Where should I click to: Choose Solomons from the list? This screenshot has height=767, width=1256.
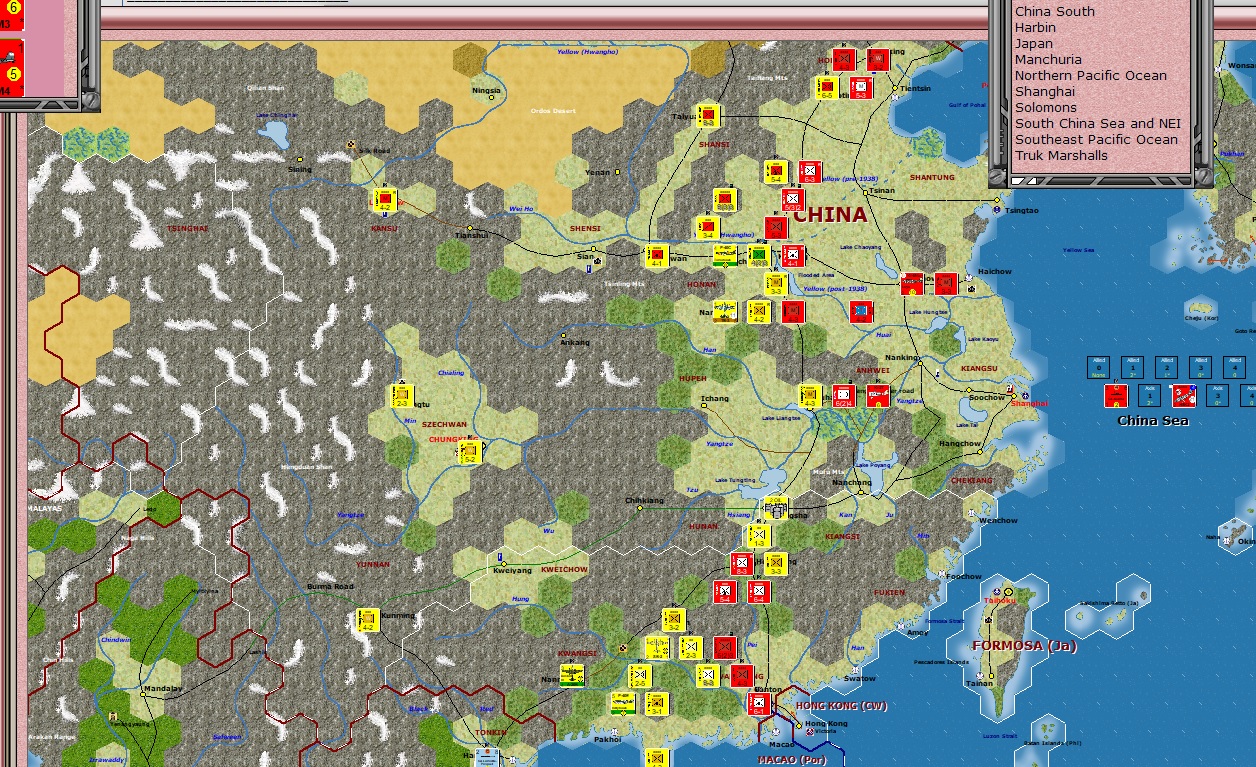click(1046, 108)
